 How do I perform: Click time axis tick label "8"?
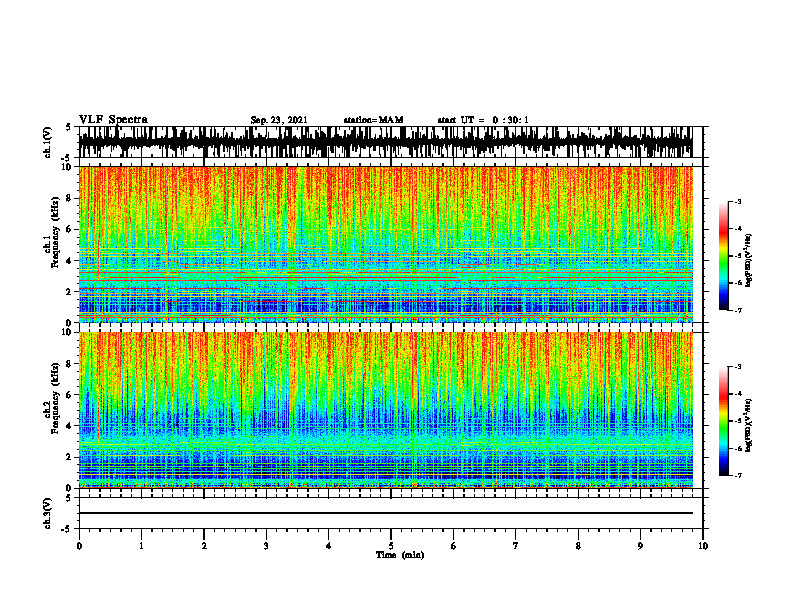[x=578, y=546]
